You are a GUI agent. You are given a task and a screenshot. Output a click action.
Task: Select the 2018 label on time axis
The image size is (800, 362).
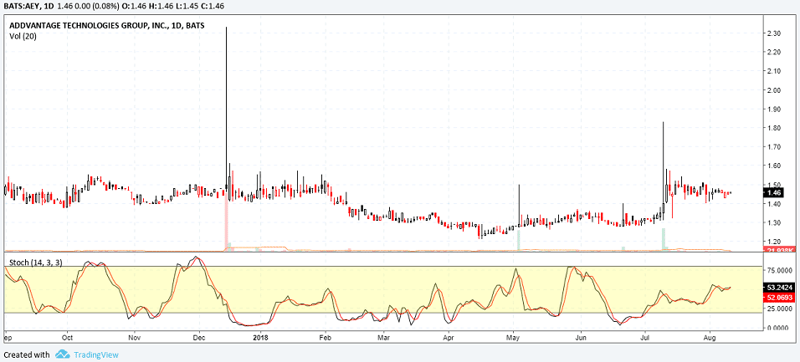(x=261, y=338)
